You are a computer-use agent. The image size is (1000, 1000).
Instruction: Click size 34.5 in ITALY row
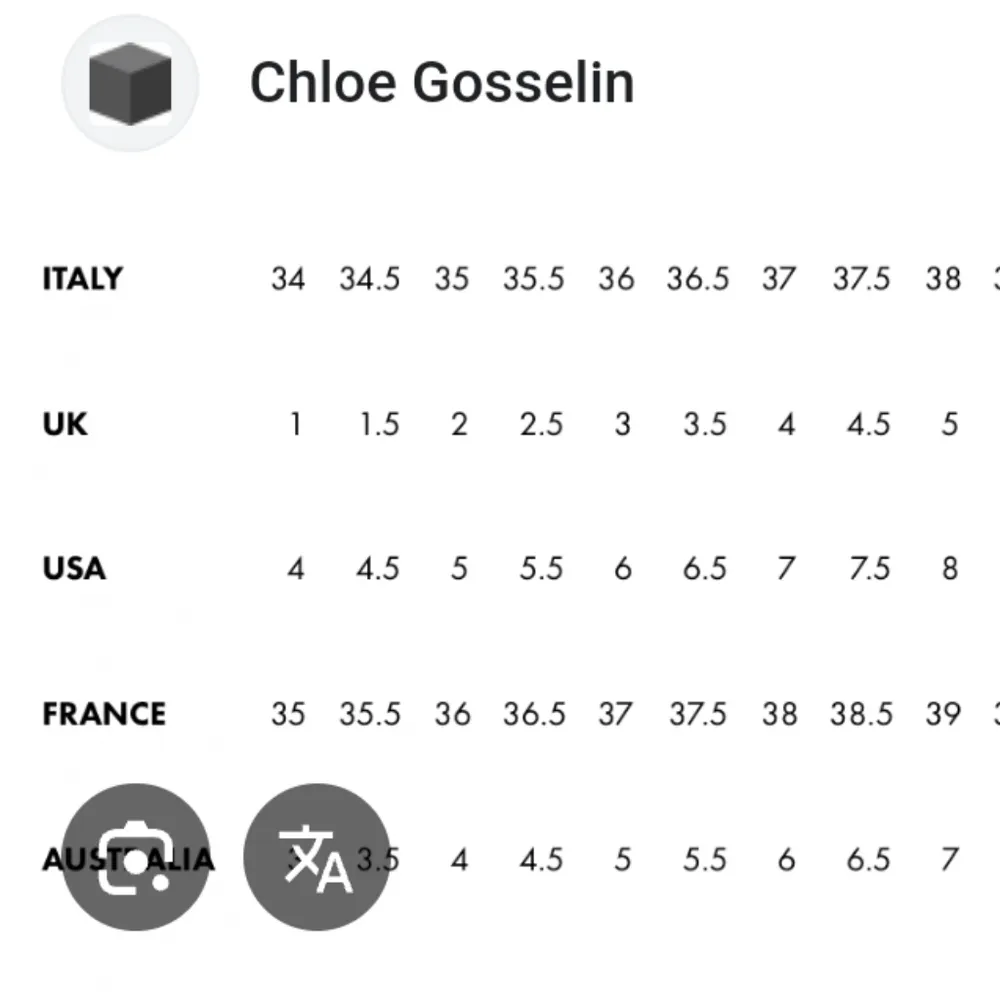369,279
